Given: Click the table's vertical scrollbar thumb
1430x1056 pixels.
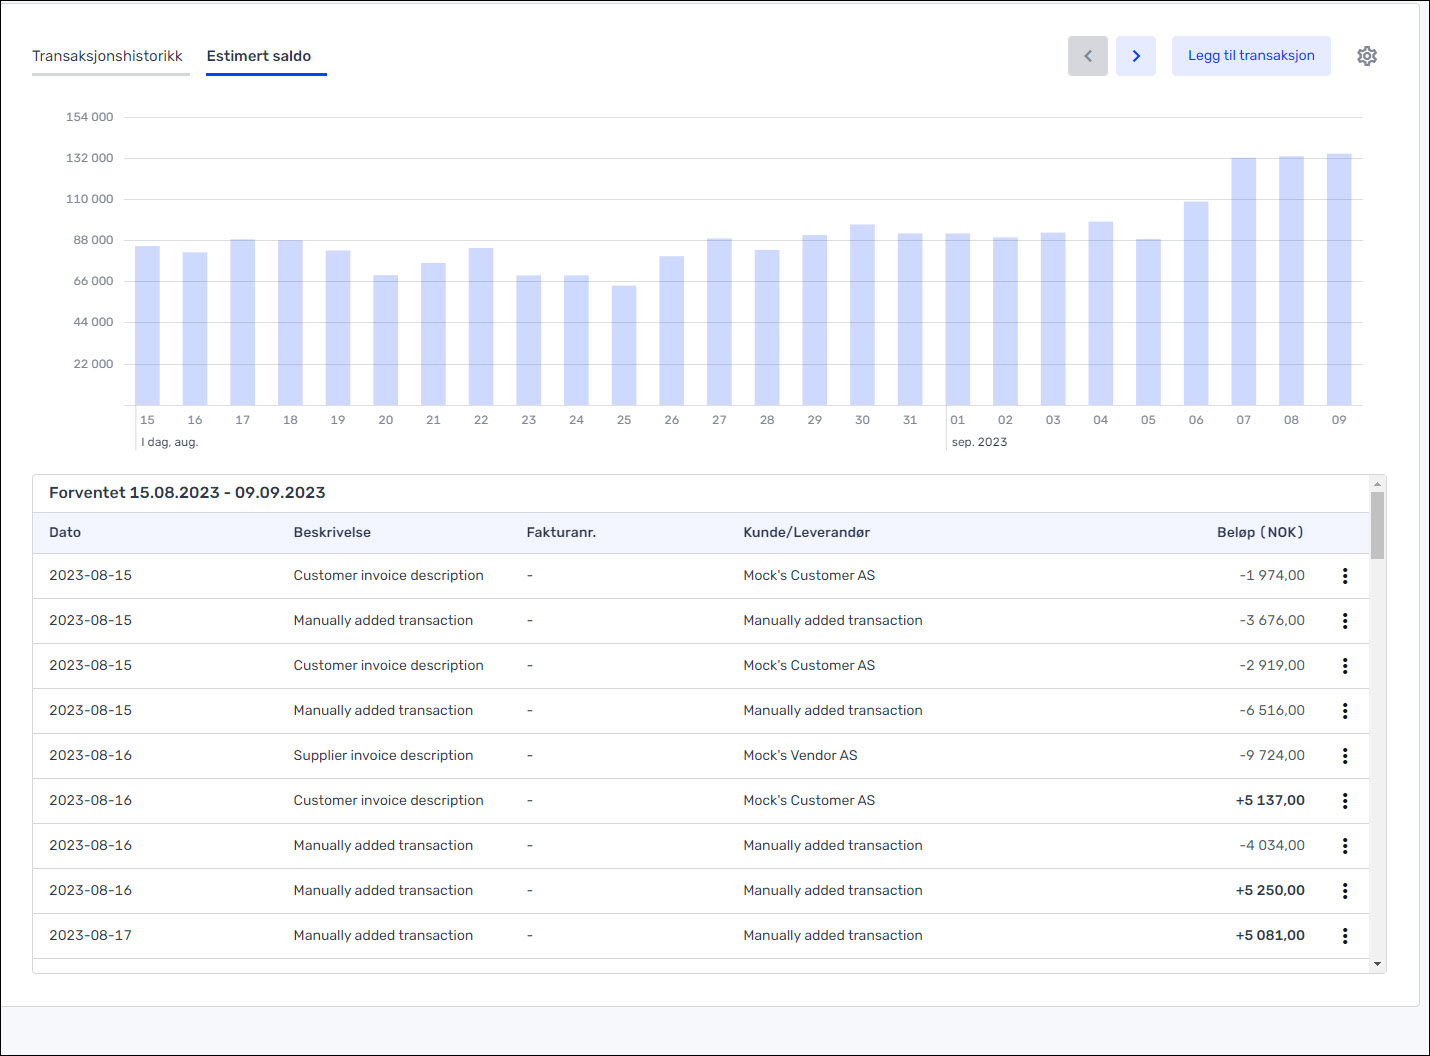Looking at the screenshot, I should [1377, 525].
